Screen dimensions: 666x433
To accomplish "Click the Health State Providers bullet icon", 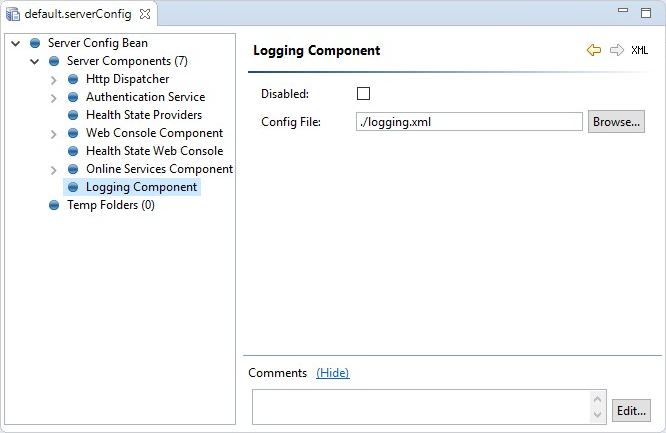I will point(73,115).
